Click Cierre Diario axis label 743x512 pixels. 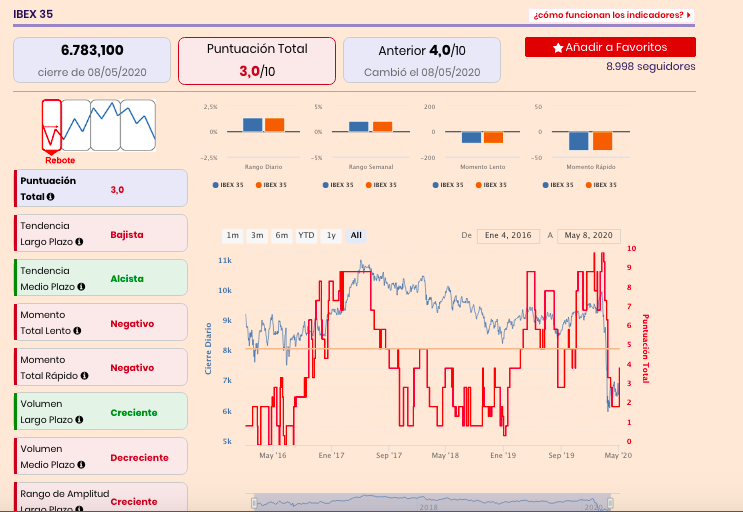(208, 349)
